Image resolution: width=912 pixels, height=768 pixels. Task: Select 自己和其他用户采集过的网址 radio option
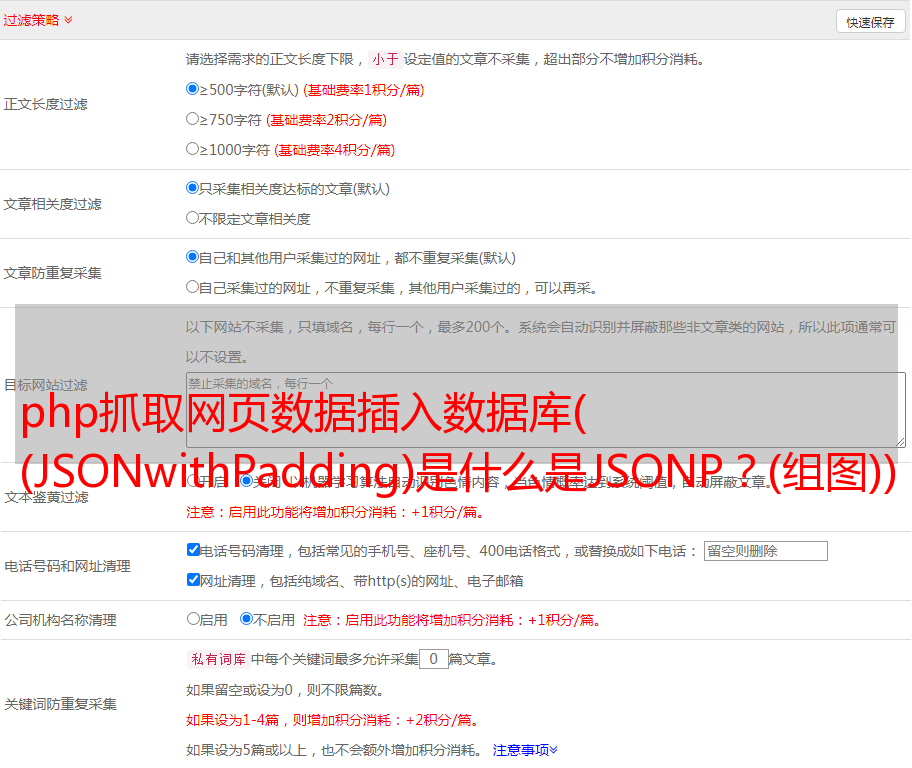(x=192, y=257)
